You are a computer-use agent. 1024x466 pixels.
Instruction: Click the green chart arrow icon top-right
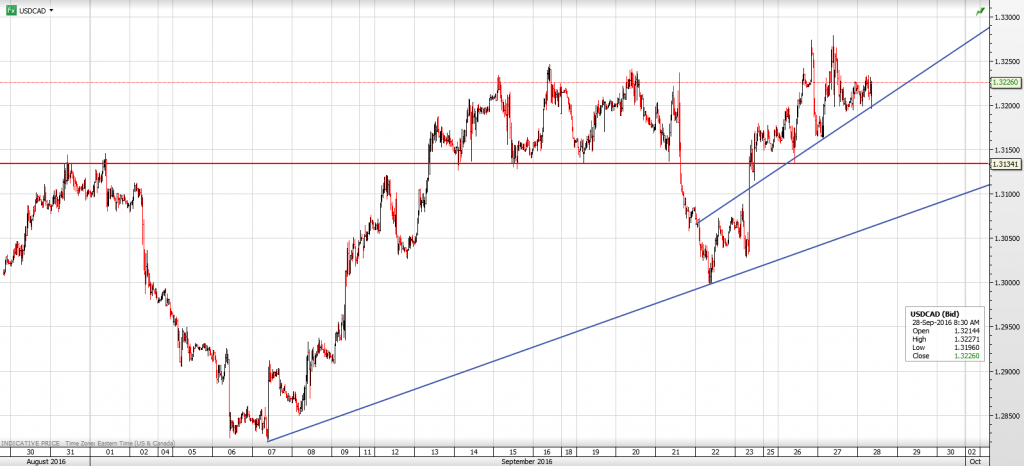coord(980,10)
